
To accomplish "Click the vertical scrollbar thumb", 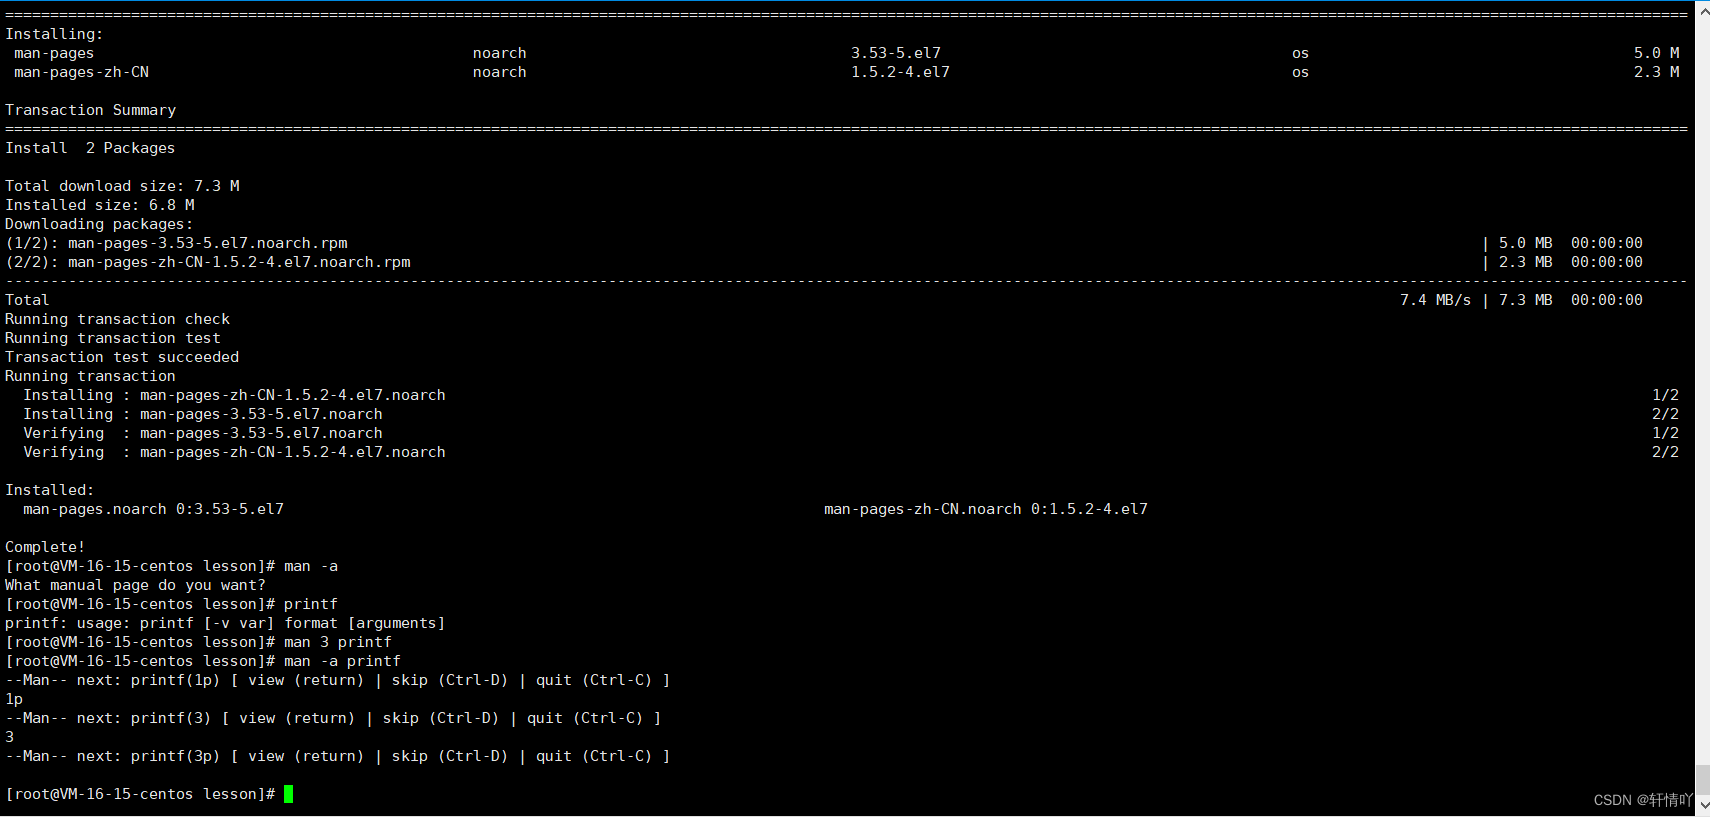I will coord(1702,780).
